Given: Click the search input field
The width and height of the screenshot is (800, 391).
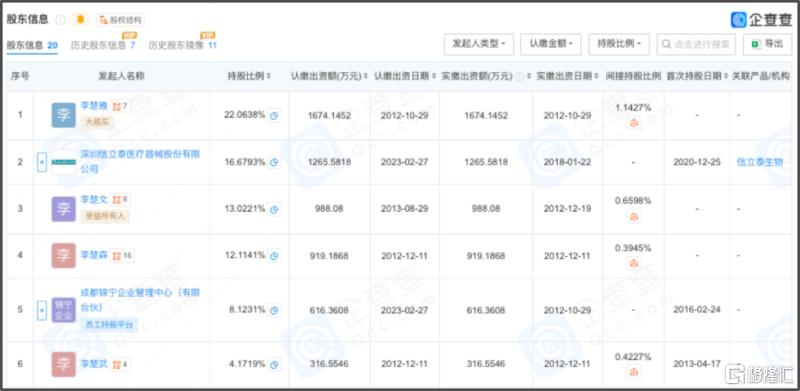Looking at the screenshot, I should [696, 44].
